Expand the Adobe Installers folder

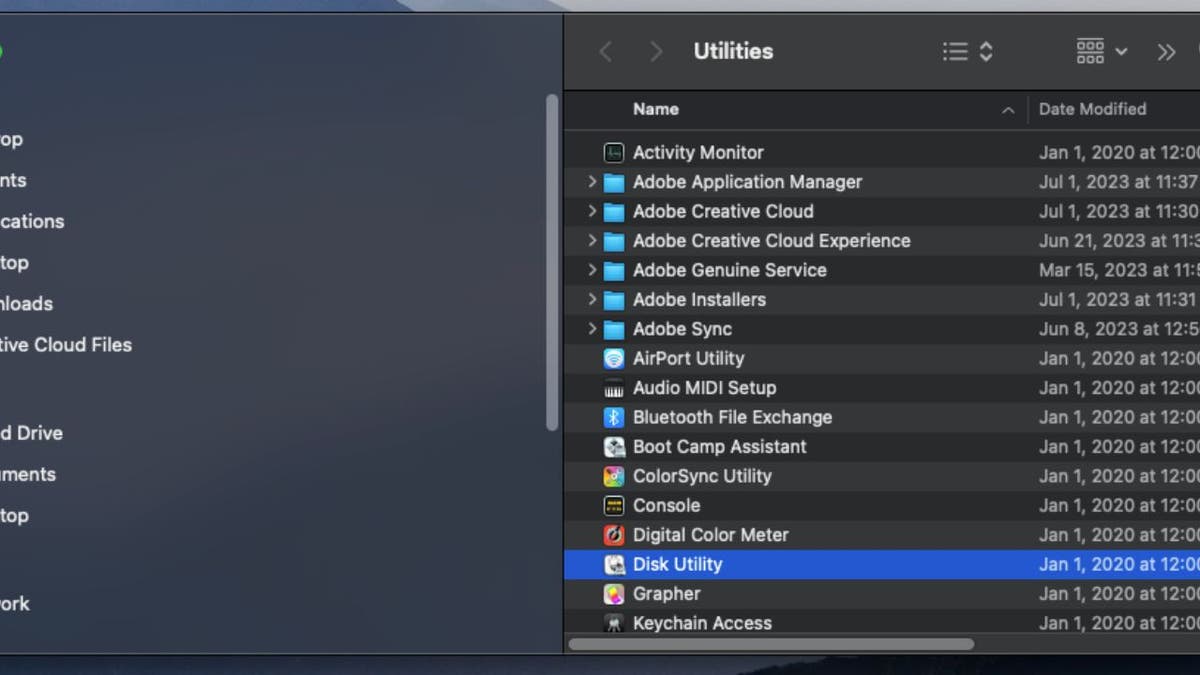(591, 299)
